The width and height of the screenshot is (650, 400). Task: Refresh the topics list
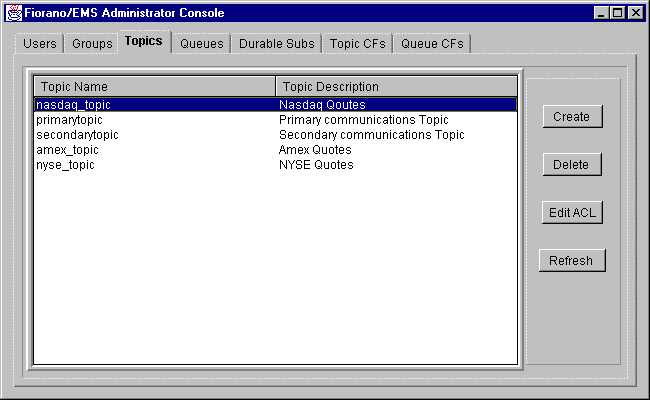click(x=571, y=261)
